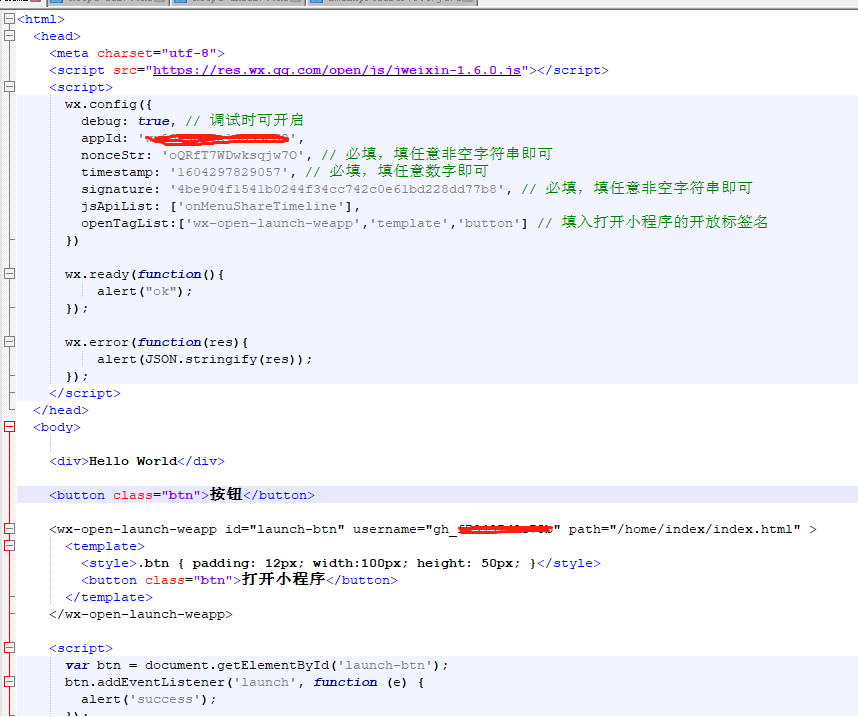Image resolution: width=858 pixels, height=717 pixels.
Task: Click the wx.error(function(res){ line
Action: pyautogui.click(x=156, y=342)
